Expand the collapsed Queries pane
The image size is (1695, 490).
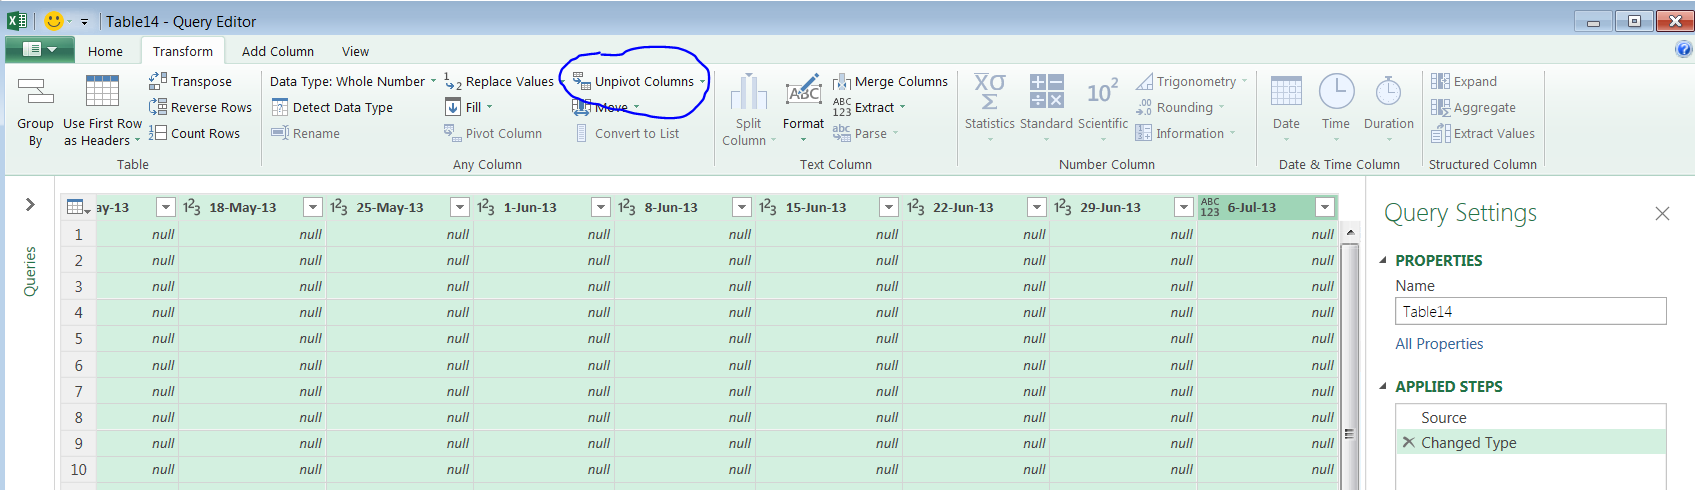(30, 205)
